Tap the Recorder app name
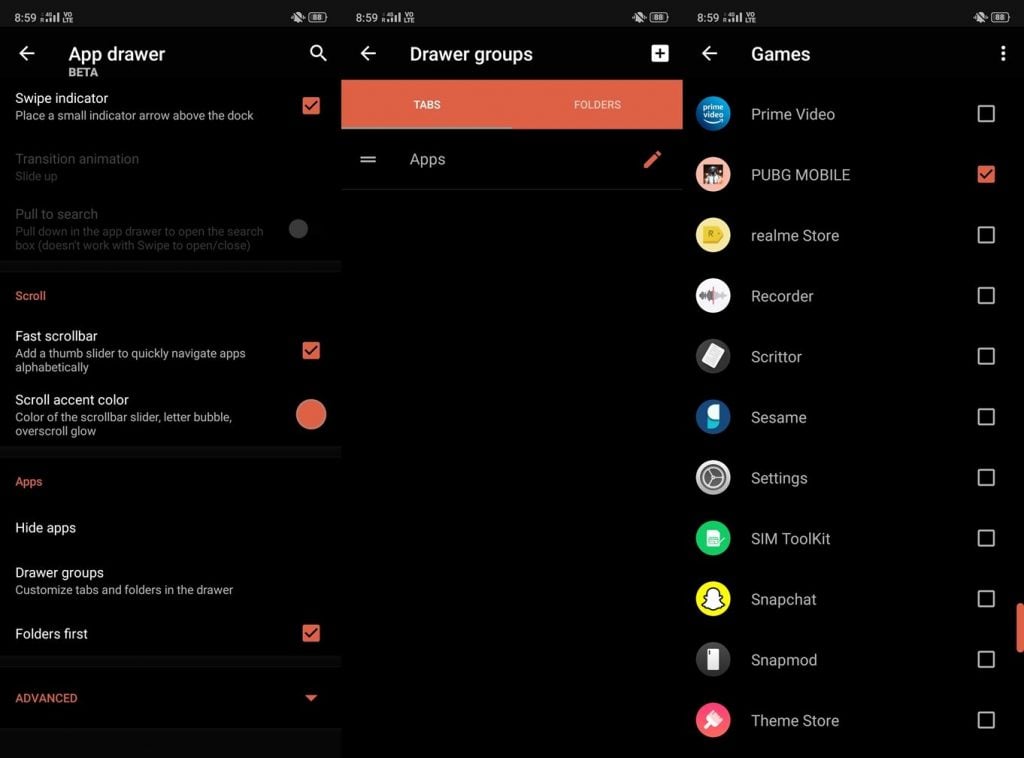 pos(782,296)
